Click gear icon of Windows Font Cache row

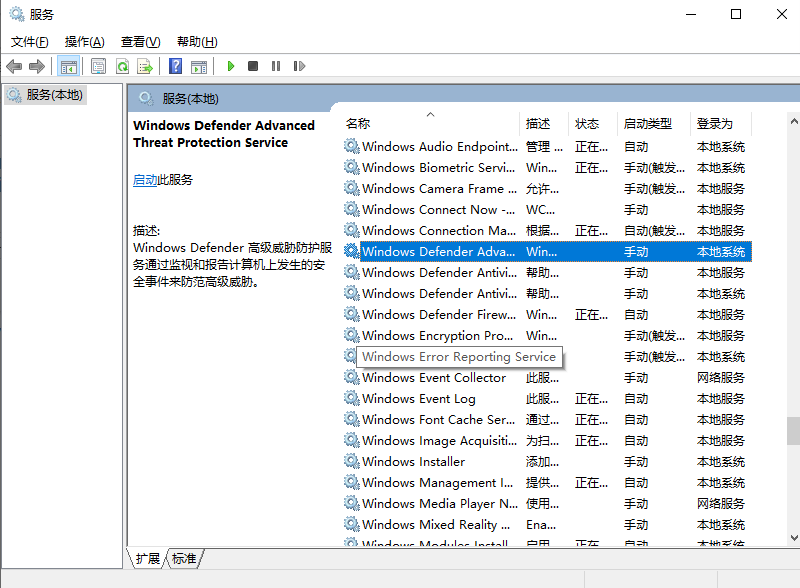(352, 419)
